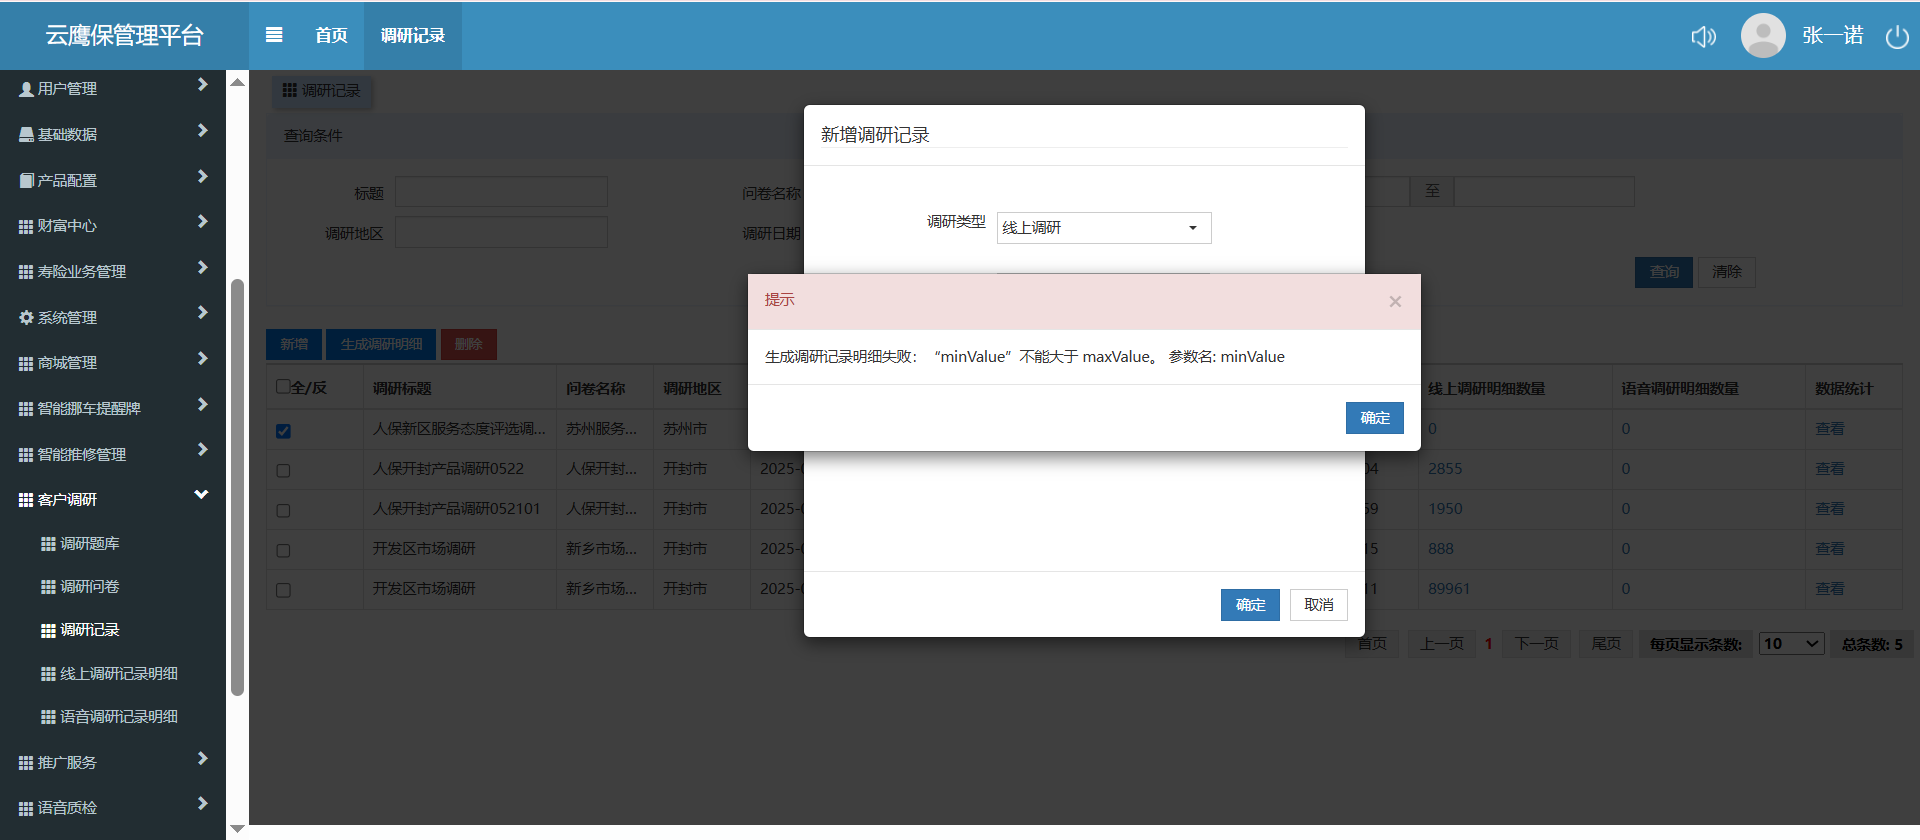
Task: Expand the 系统管理 menu chevron
Action: (202, 313)
